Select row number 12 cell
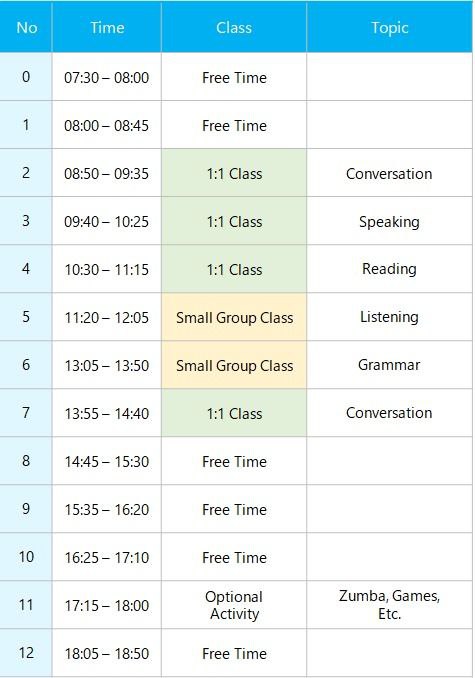Image resolution: width=475 pixels, height=678 pixels. [x=26, y=653]
